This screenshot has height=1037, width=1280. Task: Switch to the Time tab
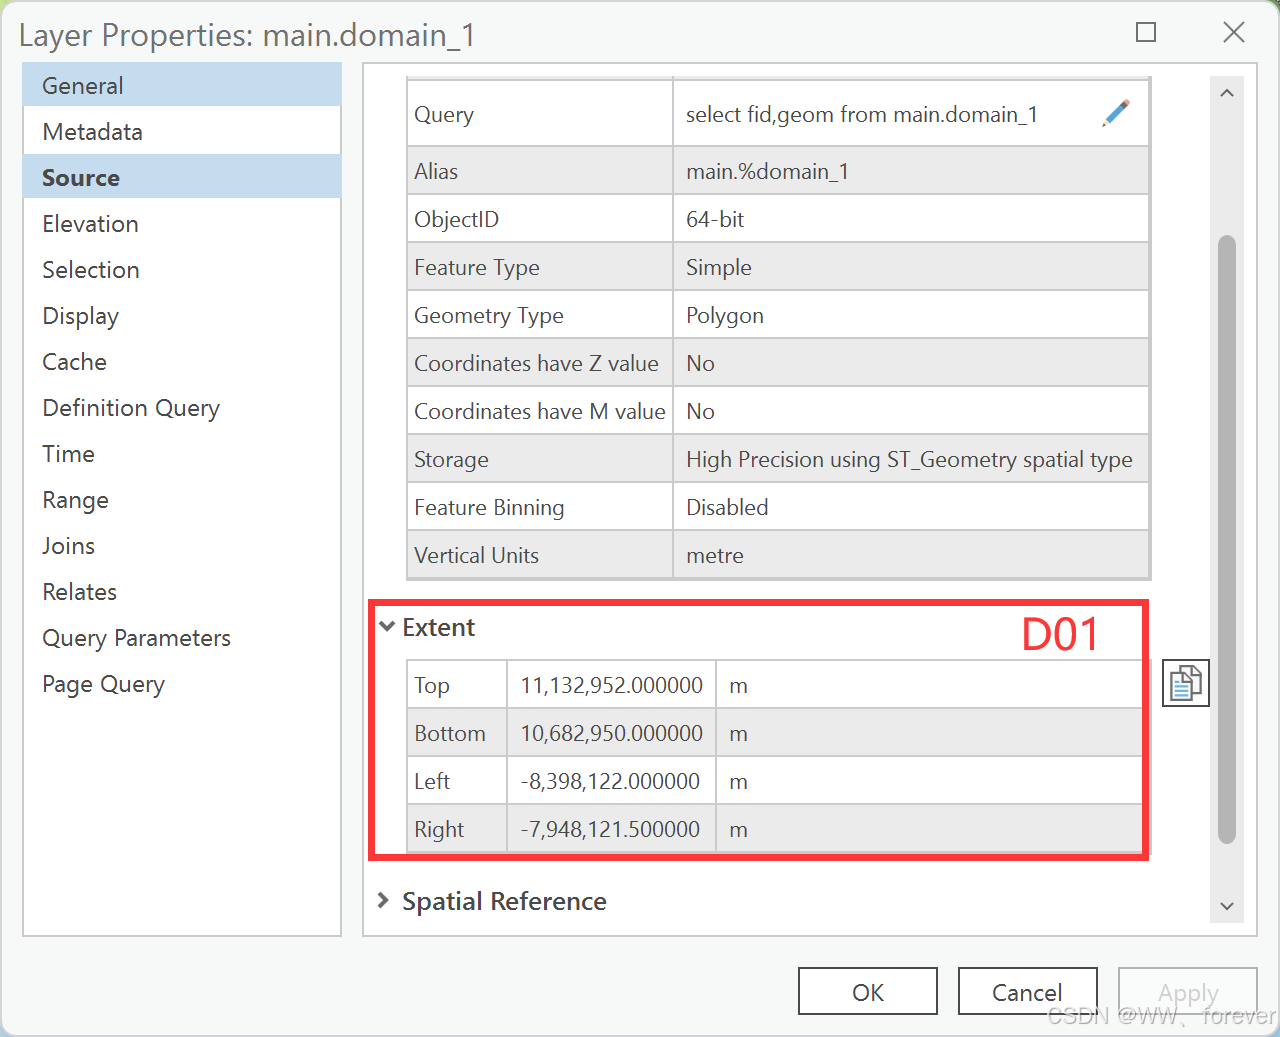182,453
